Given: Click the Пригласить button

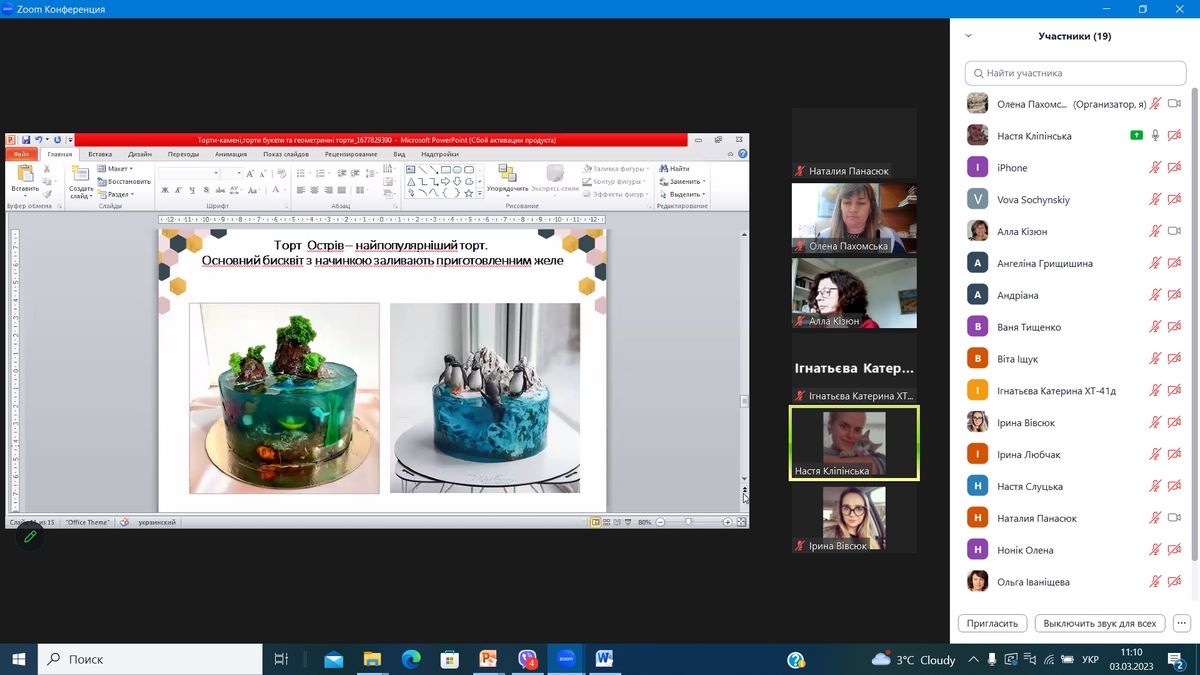Looking at the screenshot, I should pyautogui.click(x=992, y=623).
